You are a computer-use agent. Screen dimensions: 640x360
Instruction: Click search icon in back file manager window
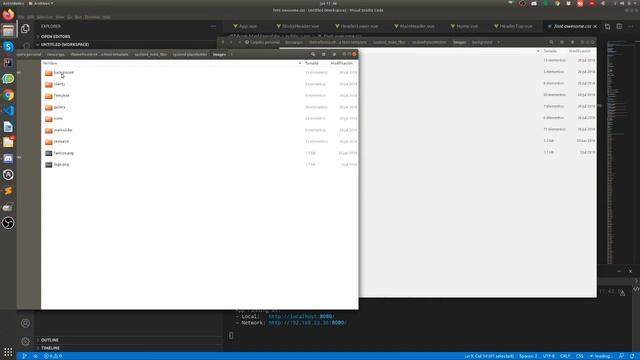[551, 42]
